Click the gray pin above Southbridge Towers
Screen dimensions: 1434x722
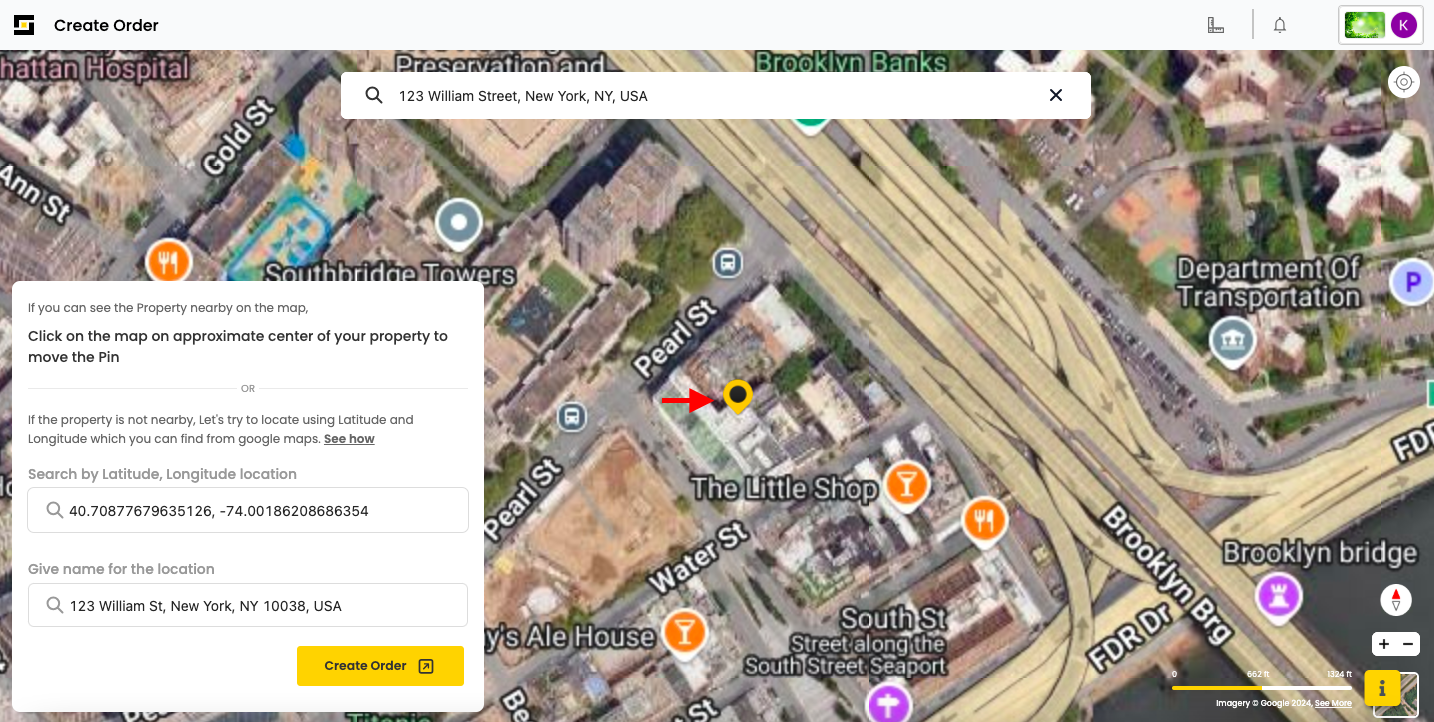(459, 224)
